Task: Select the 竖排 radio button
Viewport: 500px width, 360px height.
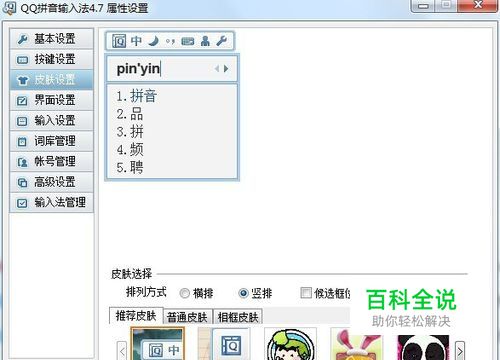Action: pyautogui.click(x=244, y=293)
